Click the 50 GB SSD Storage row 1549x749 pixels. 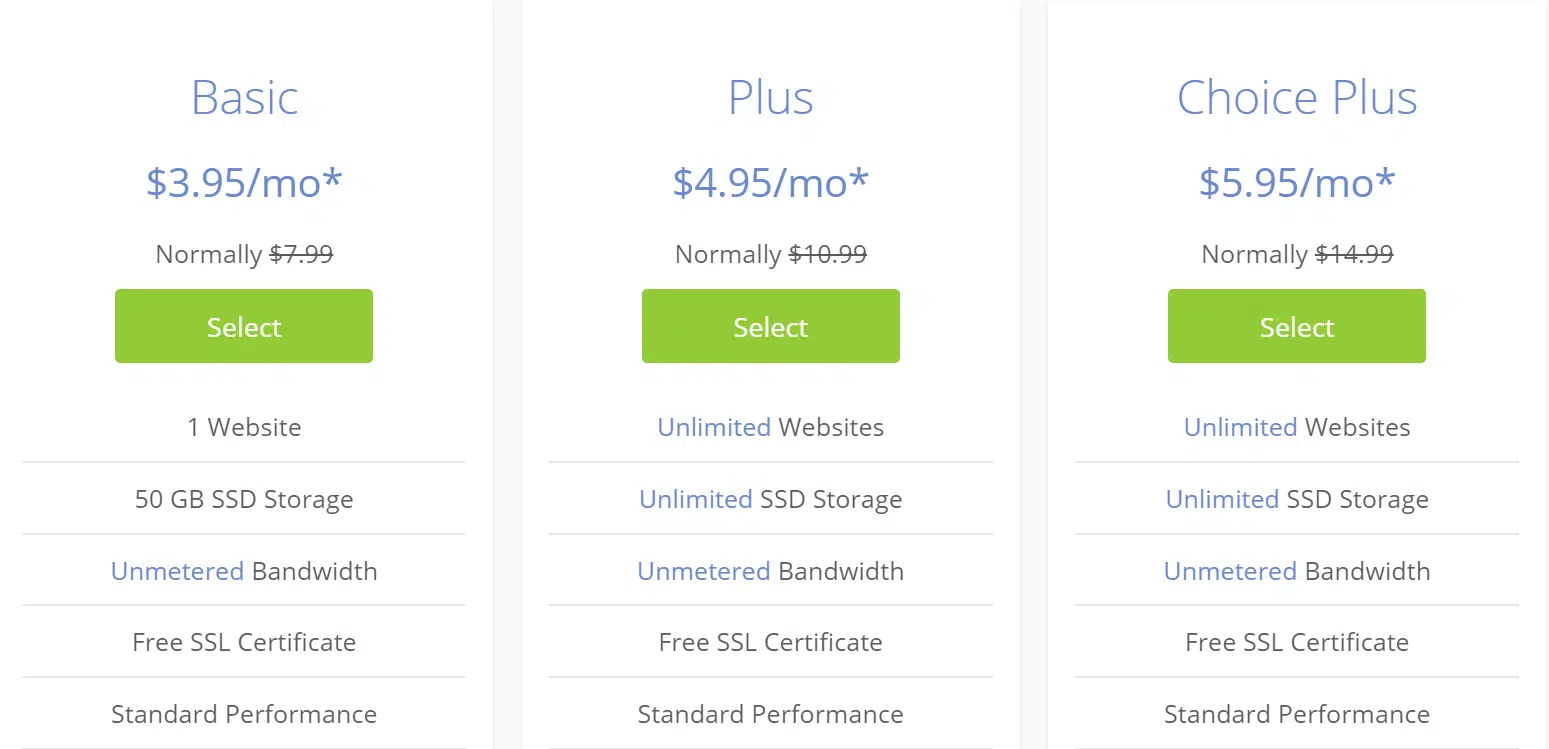tap(244, 499)
